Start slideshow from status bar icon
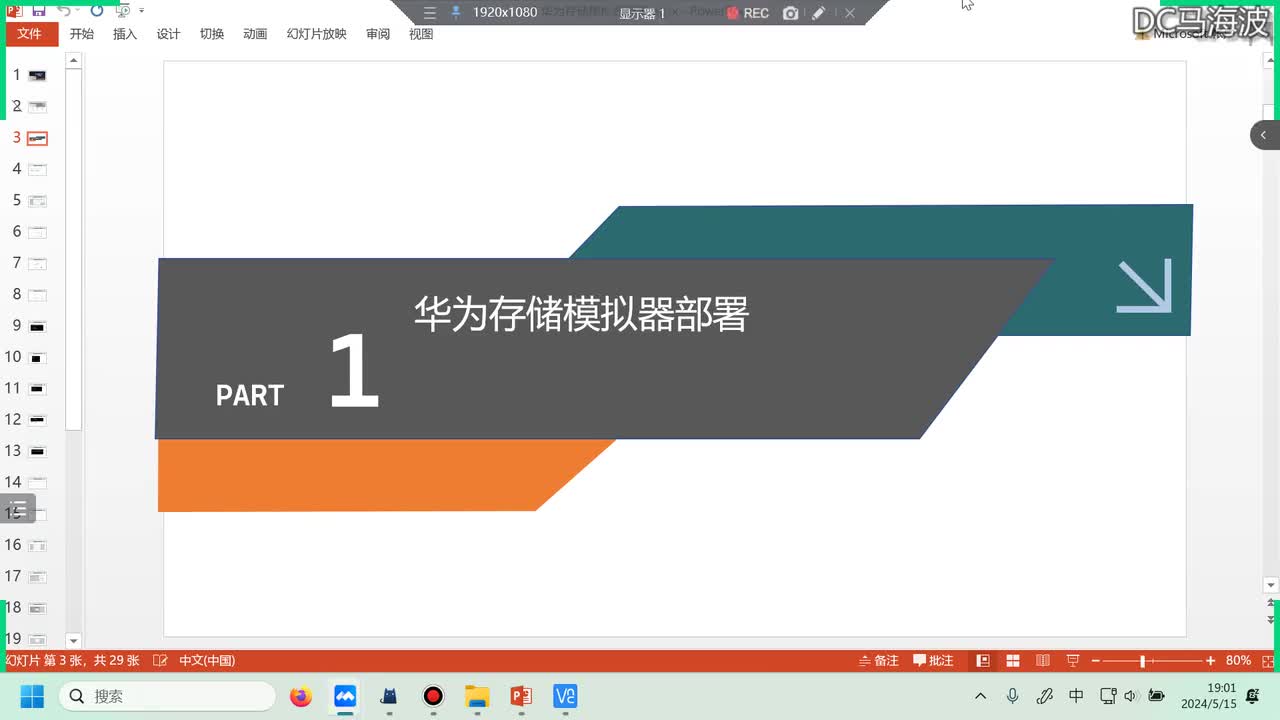1280x720 pixels. (1073, 661)
